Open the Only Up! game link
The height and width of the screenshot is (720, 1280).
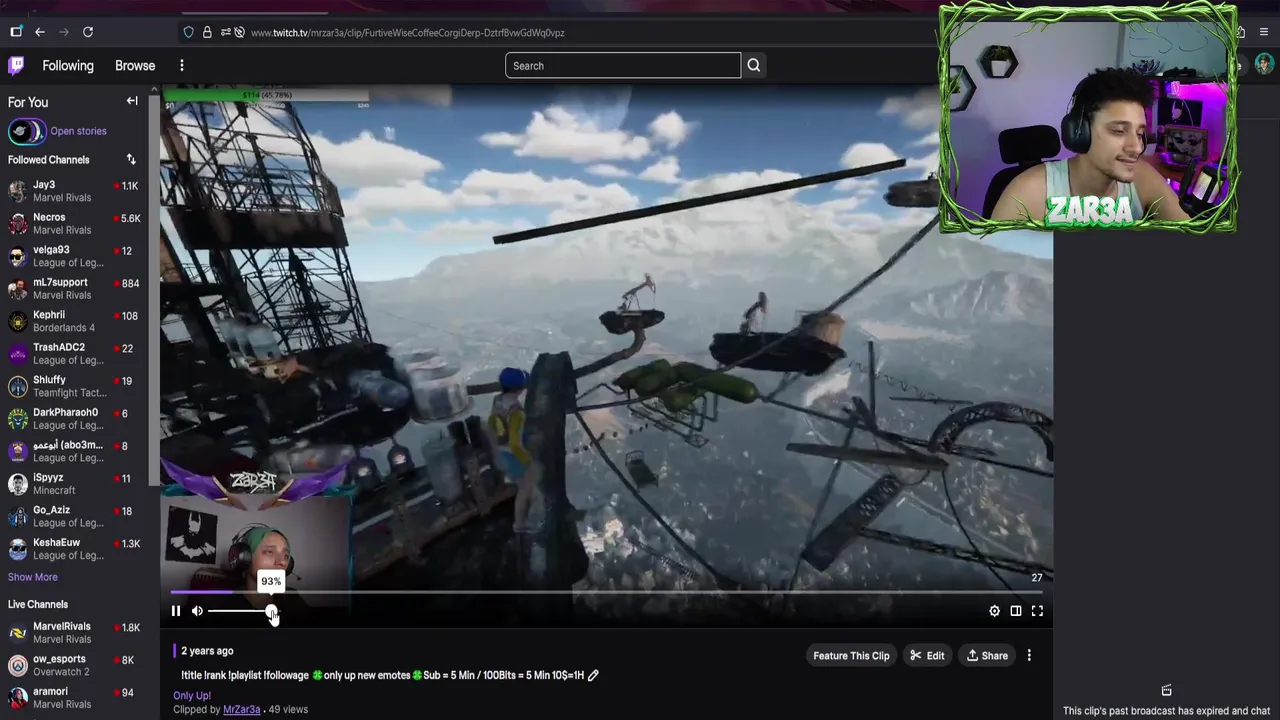(192, 695)
